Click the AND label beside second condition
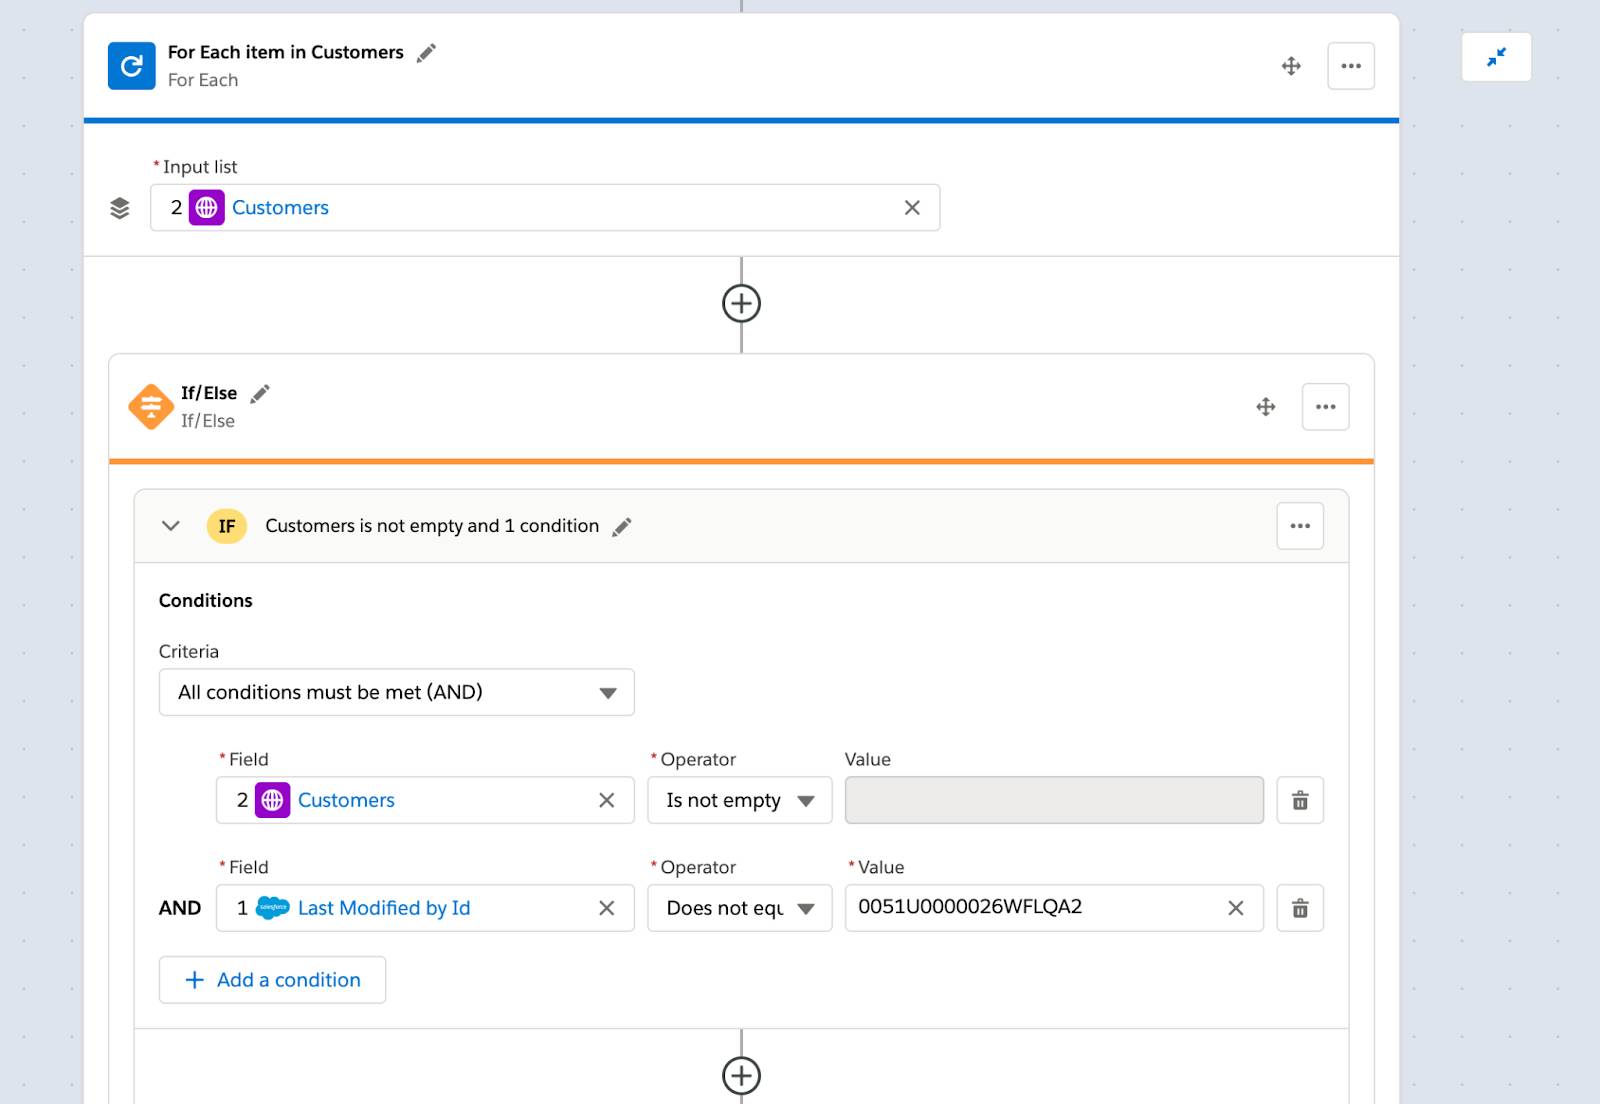 tap(180, 908)
